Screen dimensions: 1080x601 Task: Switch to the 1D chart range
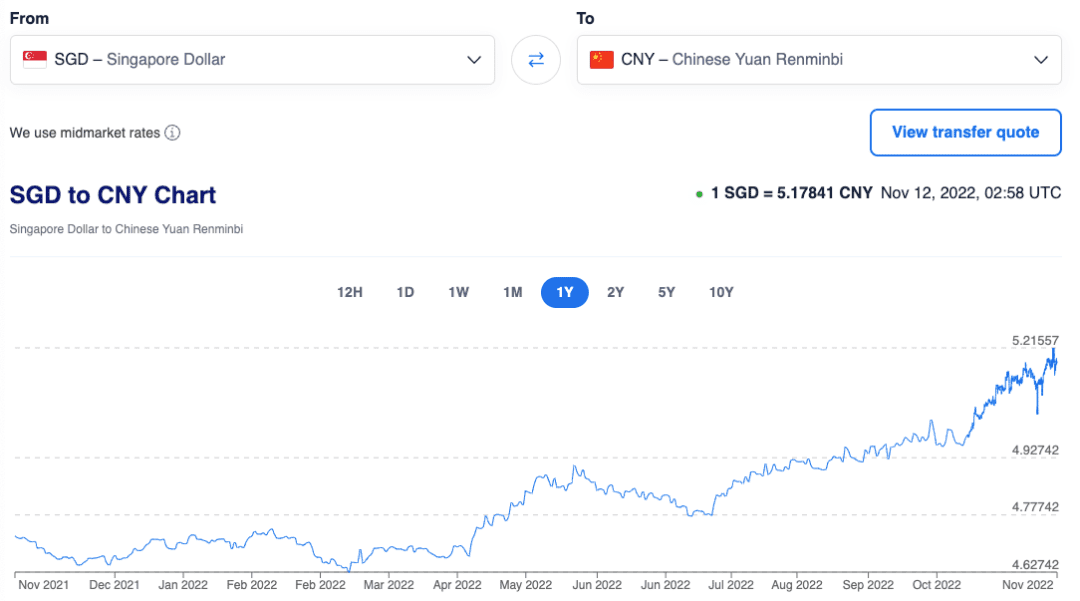[405, 292]
